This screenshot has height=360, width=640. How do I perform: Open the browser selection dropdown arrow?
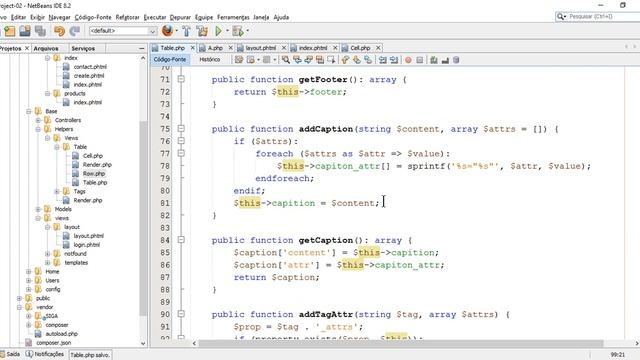tap(176, 31)
